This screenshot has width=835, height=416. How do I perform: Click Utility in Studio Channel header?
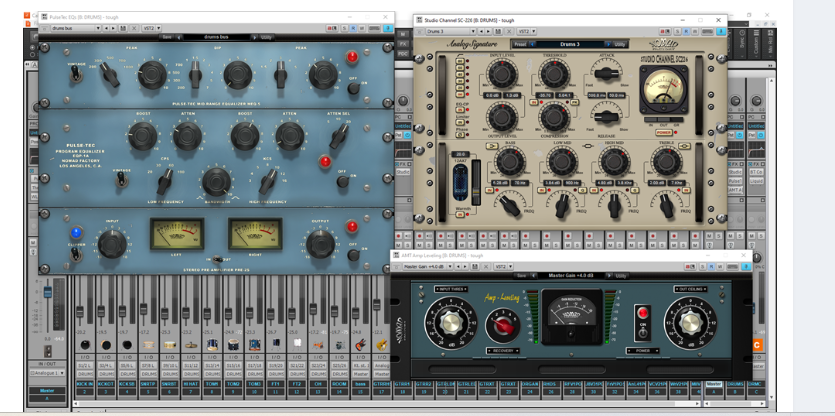(x=620, y=44)
